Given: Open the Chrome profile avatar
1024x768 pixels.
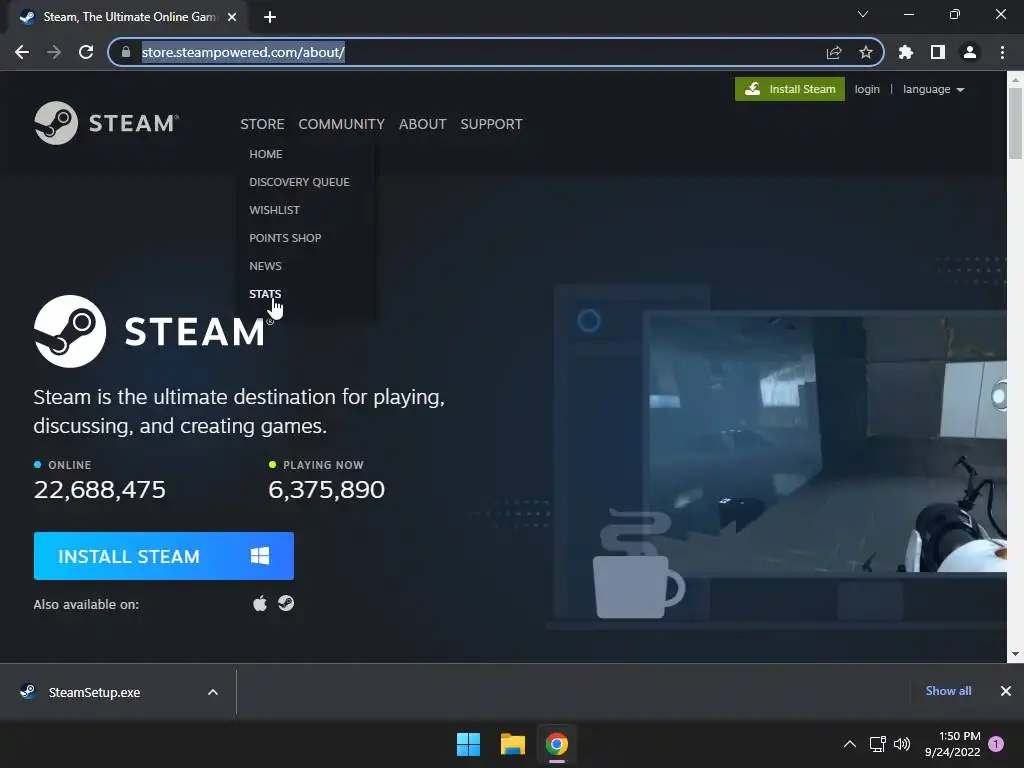Looking at the screenshot, I should 969,52.
